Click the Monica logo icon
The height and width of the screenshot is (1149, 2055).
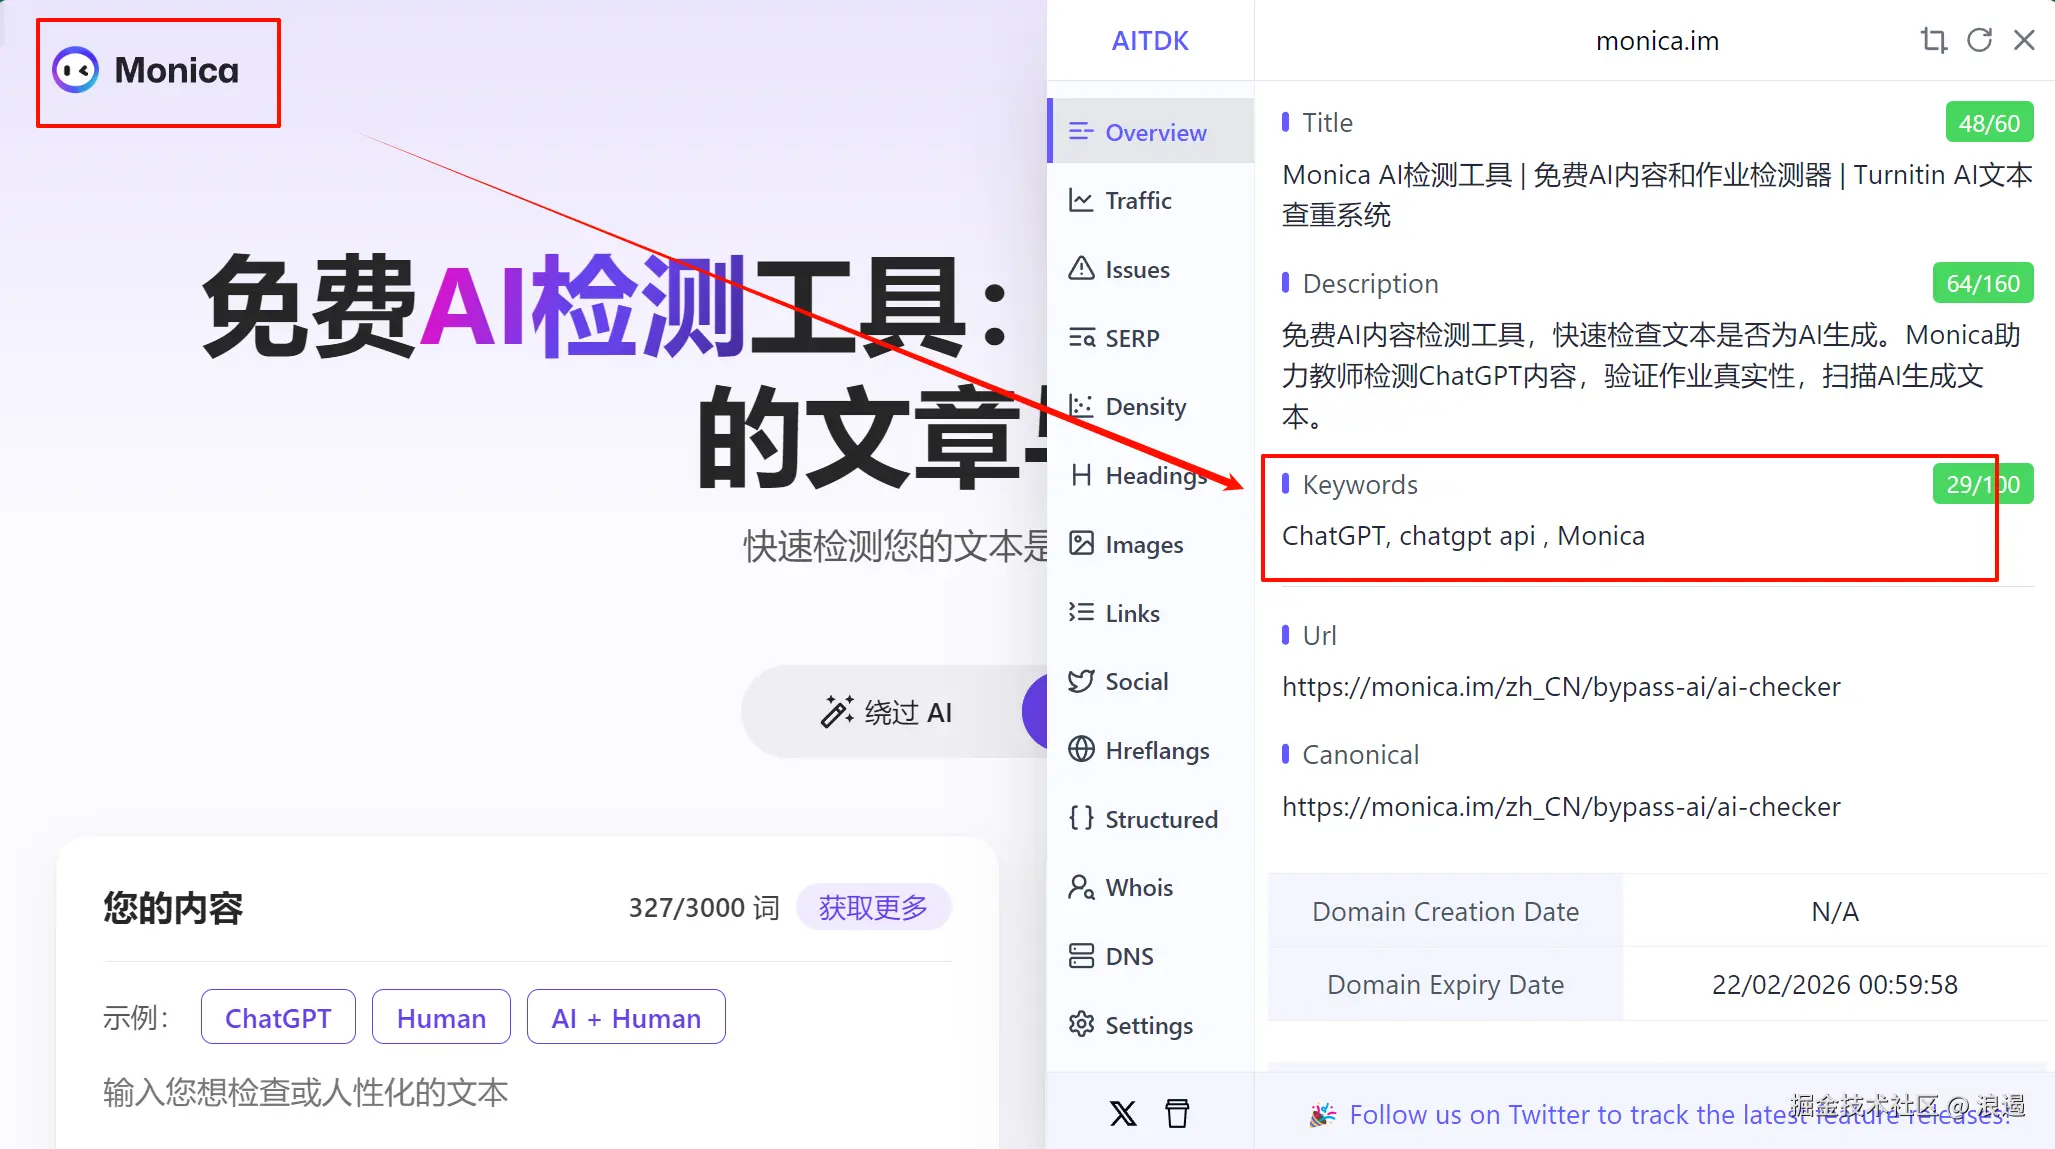[76, 70]
